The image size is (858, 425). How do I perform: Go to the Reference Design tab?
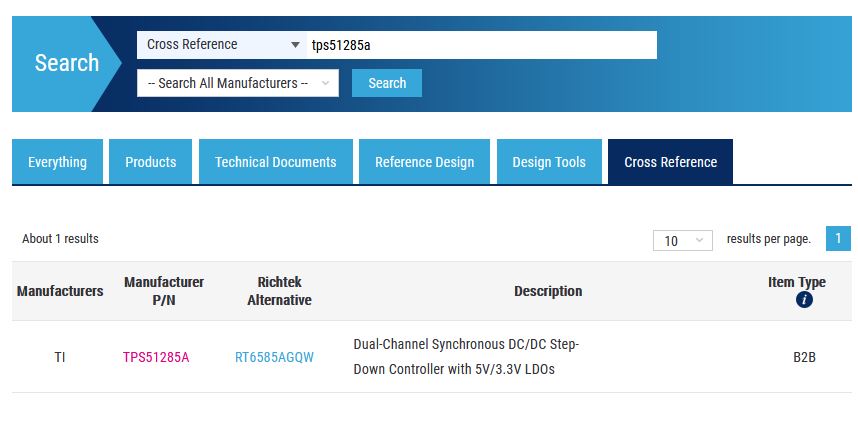[x=425, y=162]
